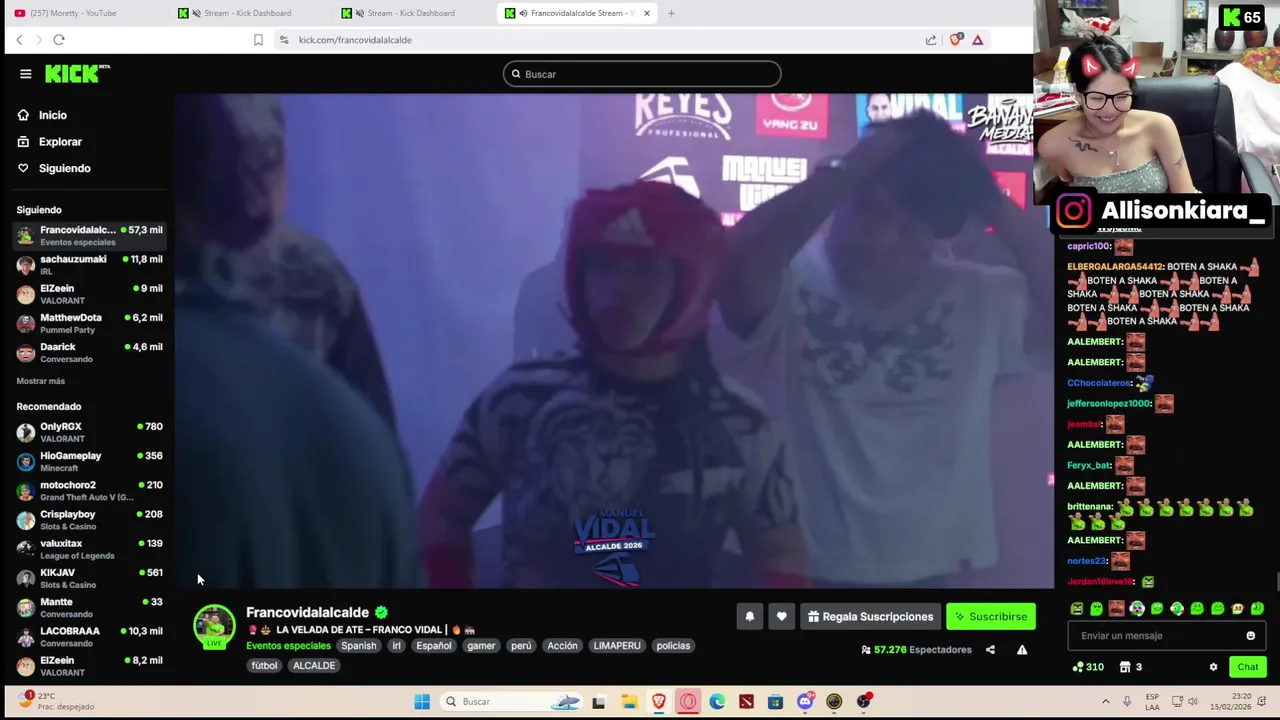Select the LIMAPERU tag
1280x720 pixels.
pyautogui.click(x=617, y=646)
